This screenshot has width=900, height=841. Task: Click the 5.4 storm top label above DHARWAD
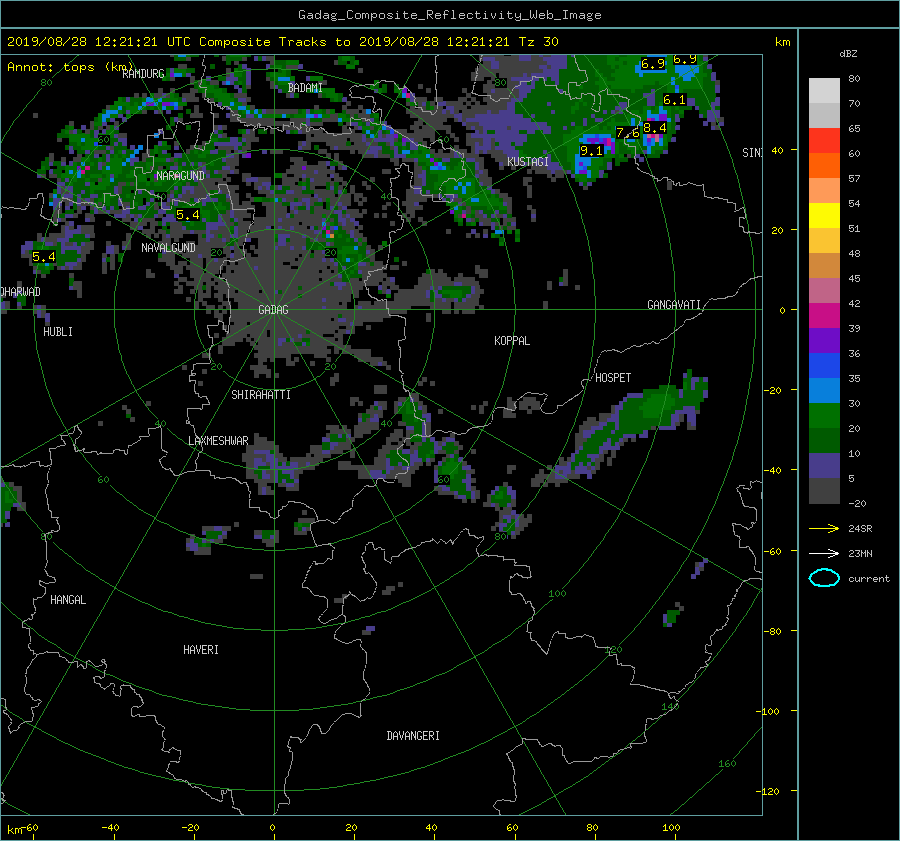[44, 257]
